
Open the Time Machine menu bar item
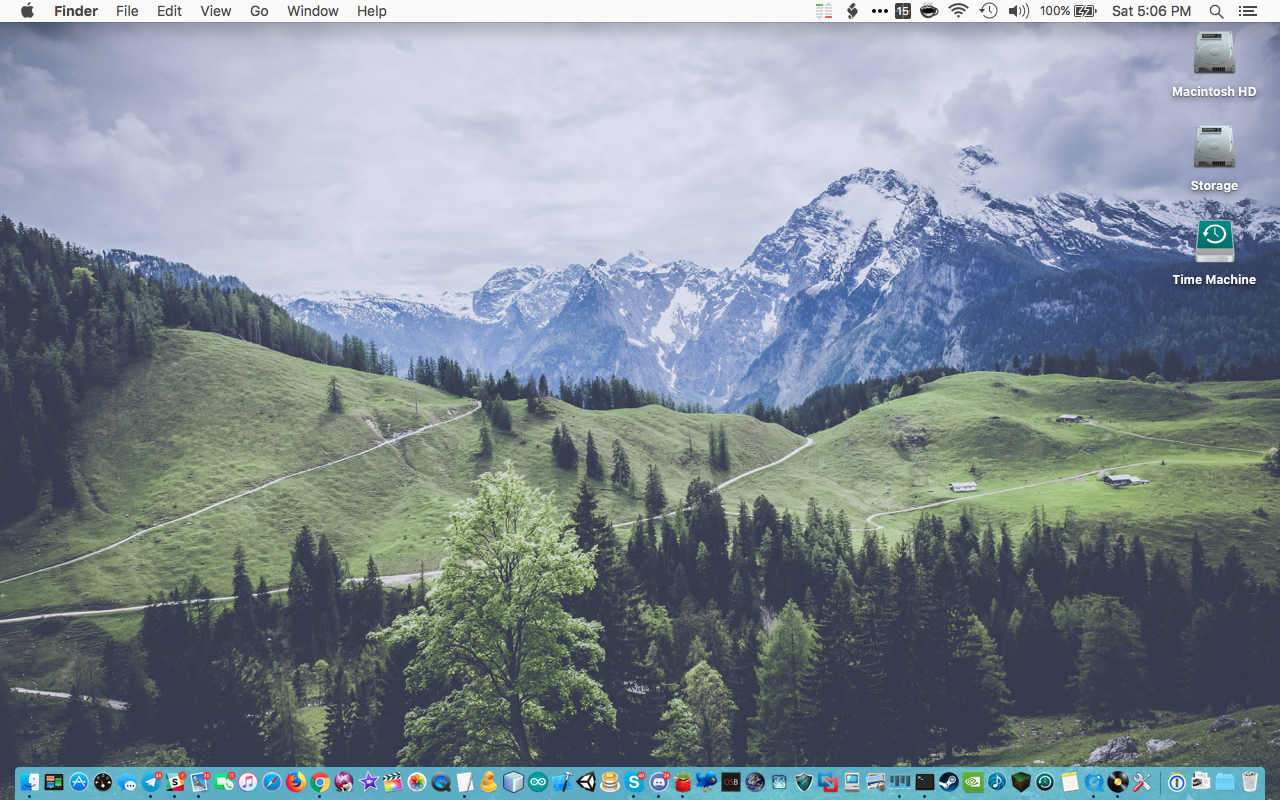tap(988, 11)
